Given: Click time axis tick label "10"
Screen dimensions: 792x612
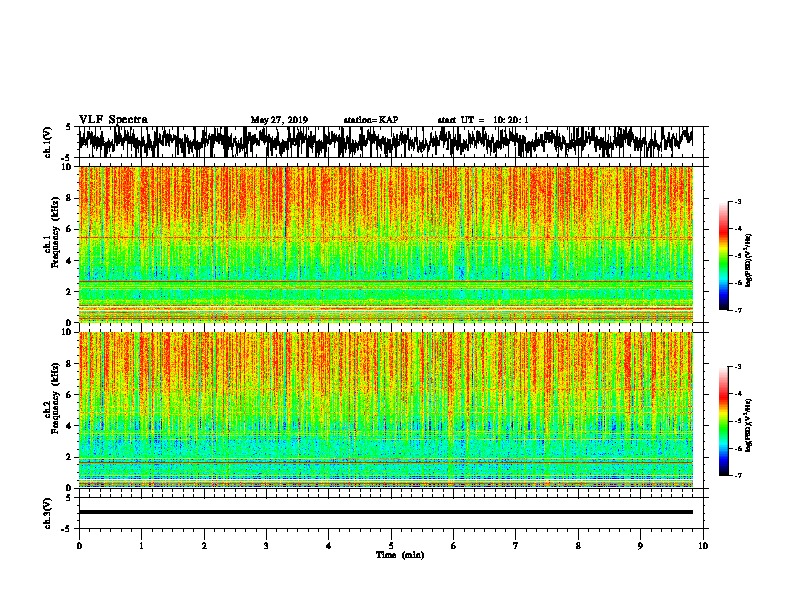Looking at the screenshot, I should 703,546.
